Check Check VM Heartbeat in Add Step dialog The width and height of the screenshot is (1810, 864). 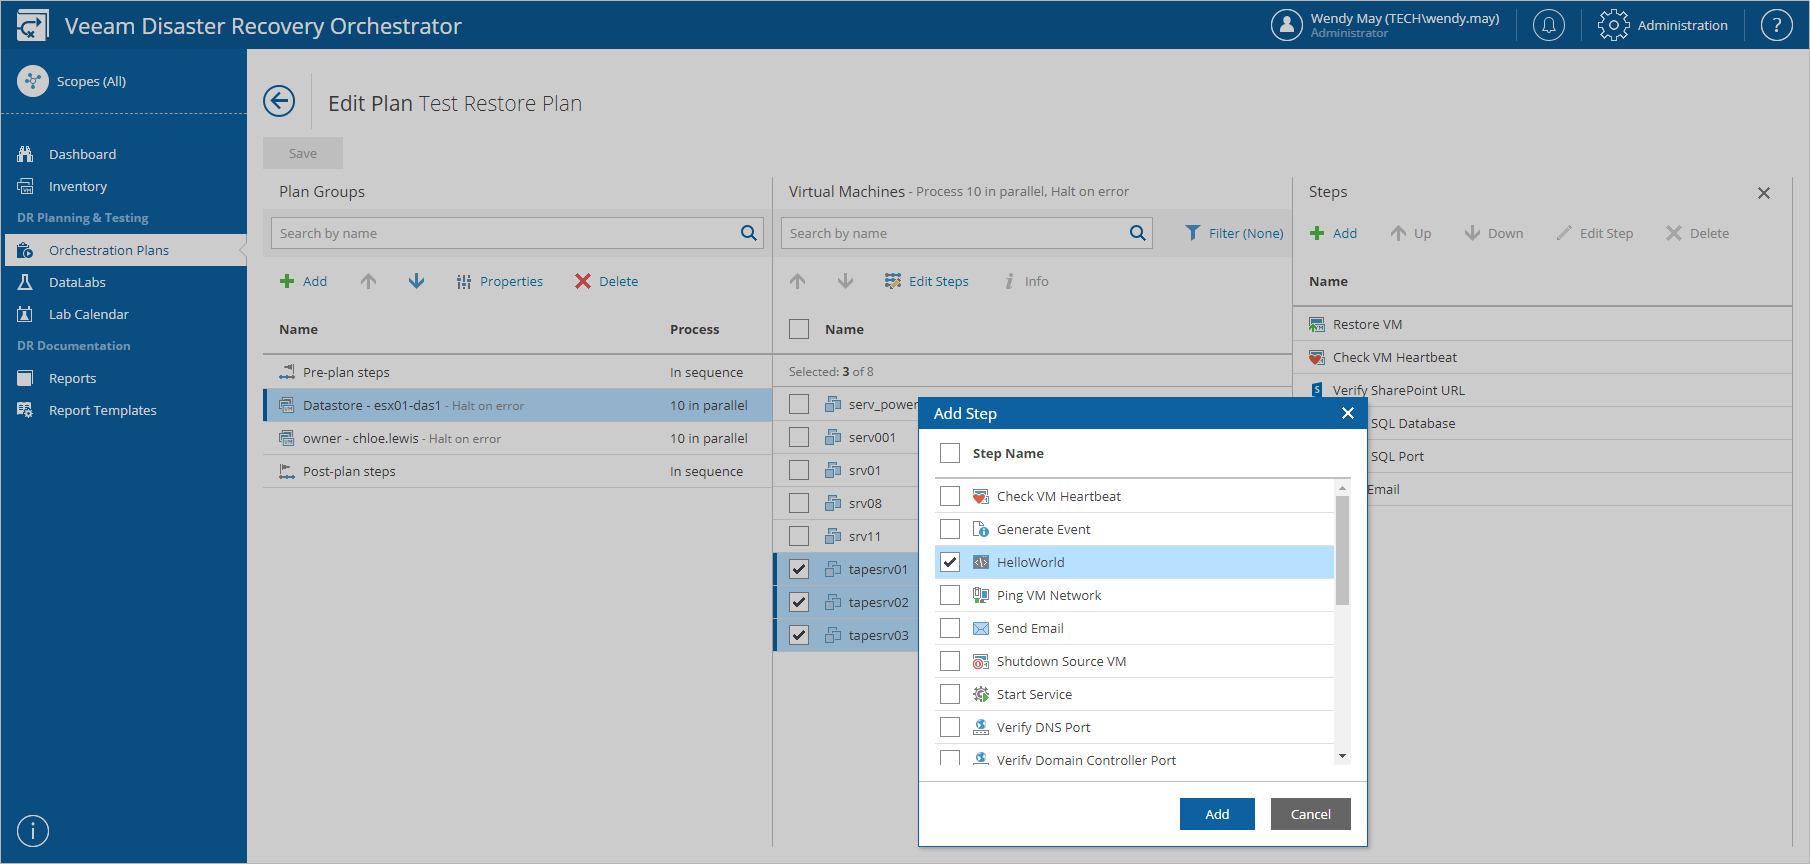coord(950,496)
